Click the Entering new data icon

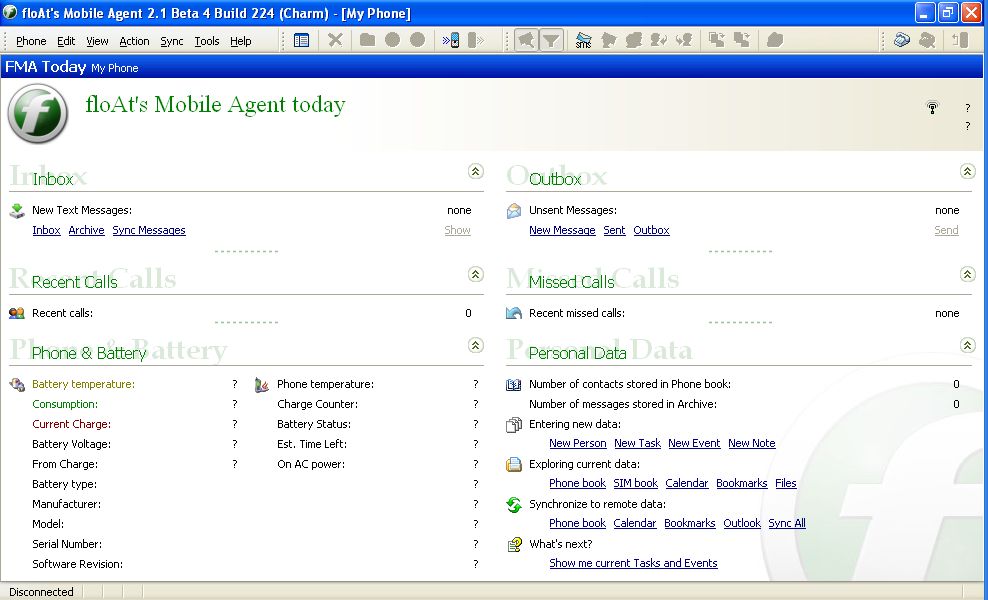(514, 425)
